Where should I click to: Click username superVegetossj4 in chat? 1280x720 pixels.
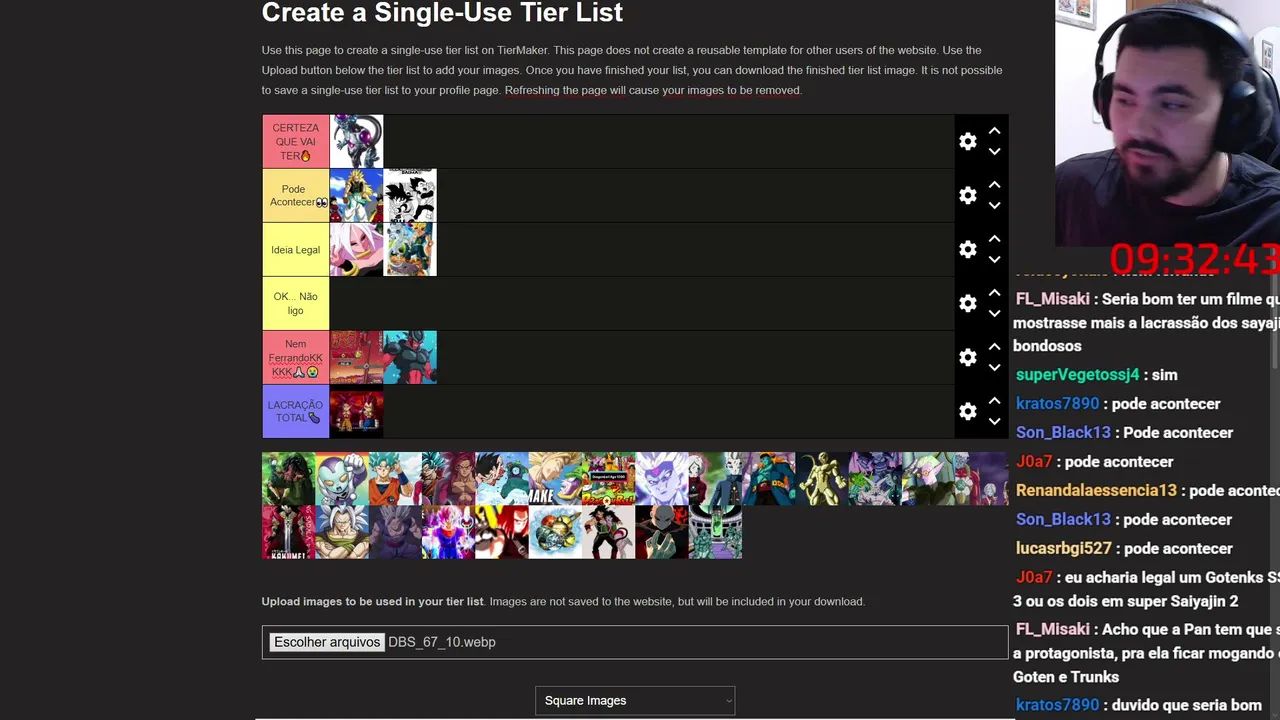[x=1077, y=375]
